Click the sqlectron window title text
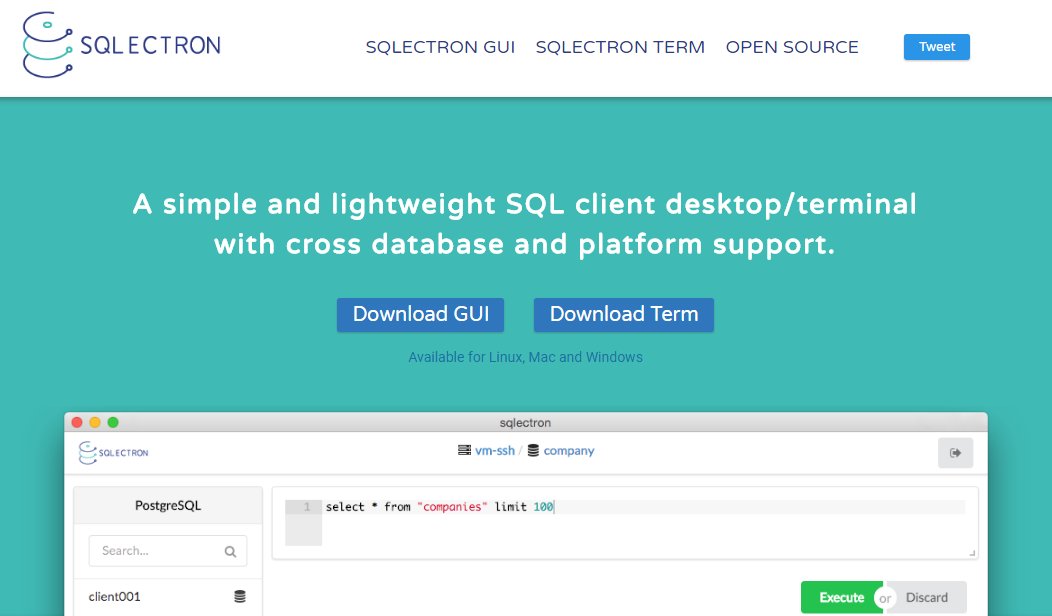Image resolution: width=1052 pixels, height=616 pixels. [x=525, y=423]
